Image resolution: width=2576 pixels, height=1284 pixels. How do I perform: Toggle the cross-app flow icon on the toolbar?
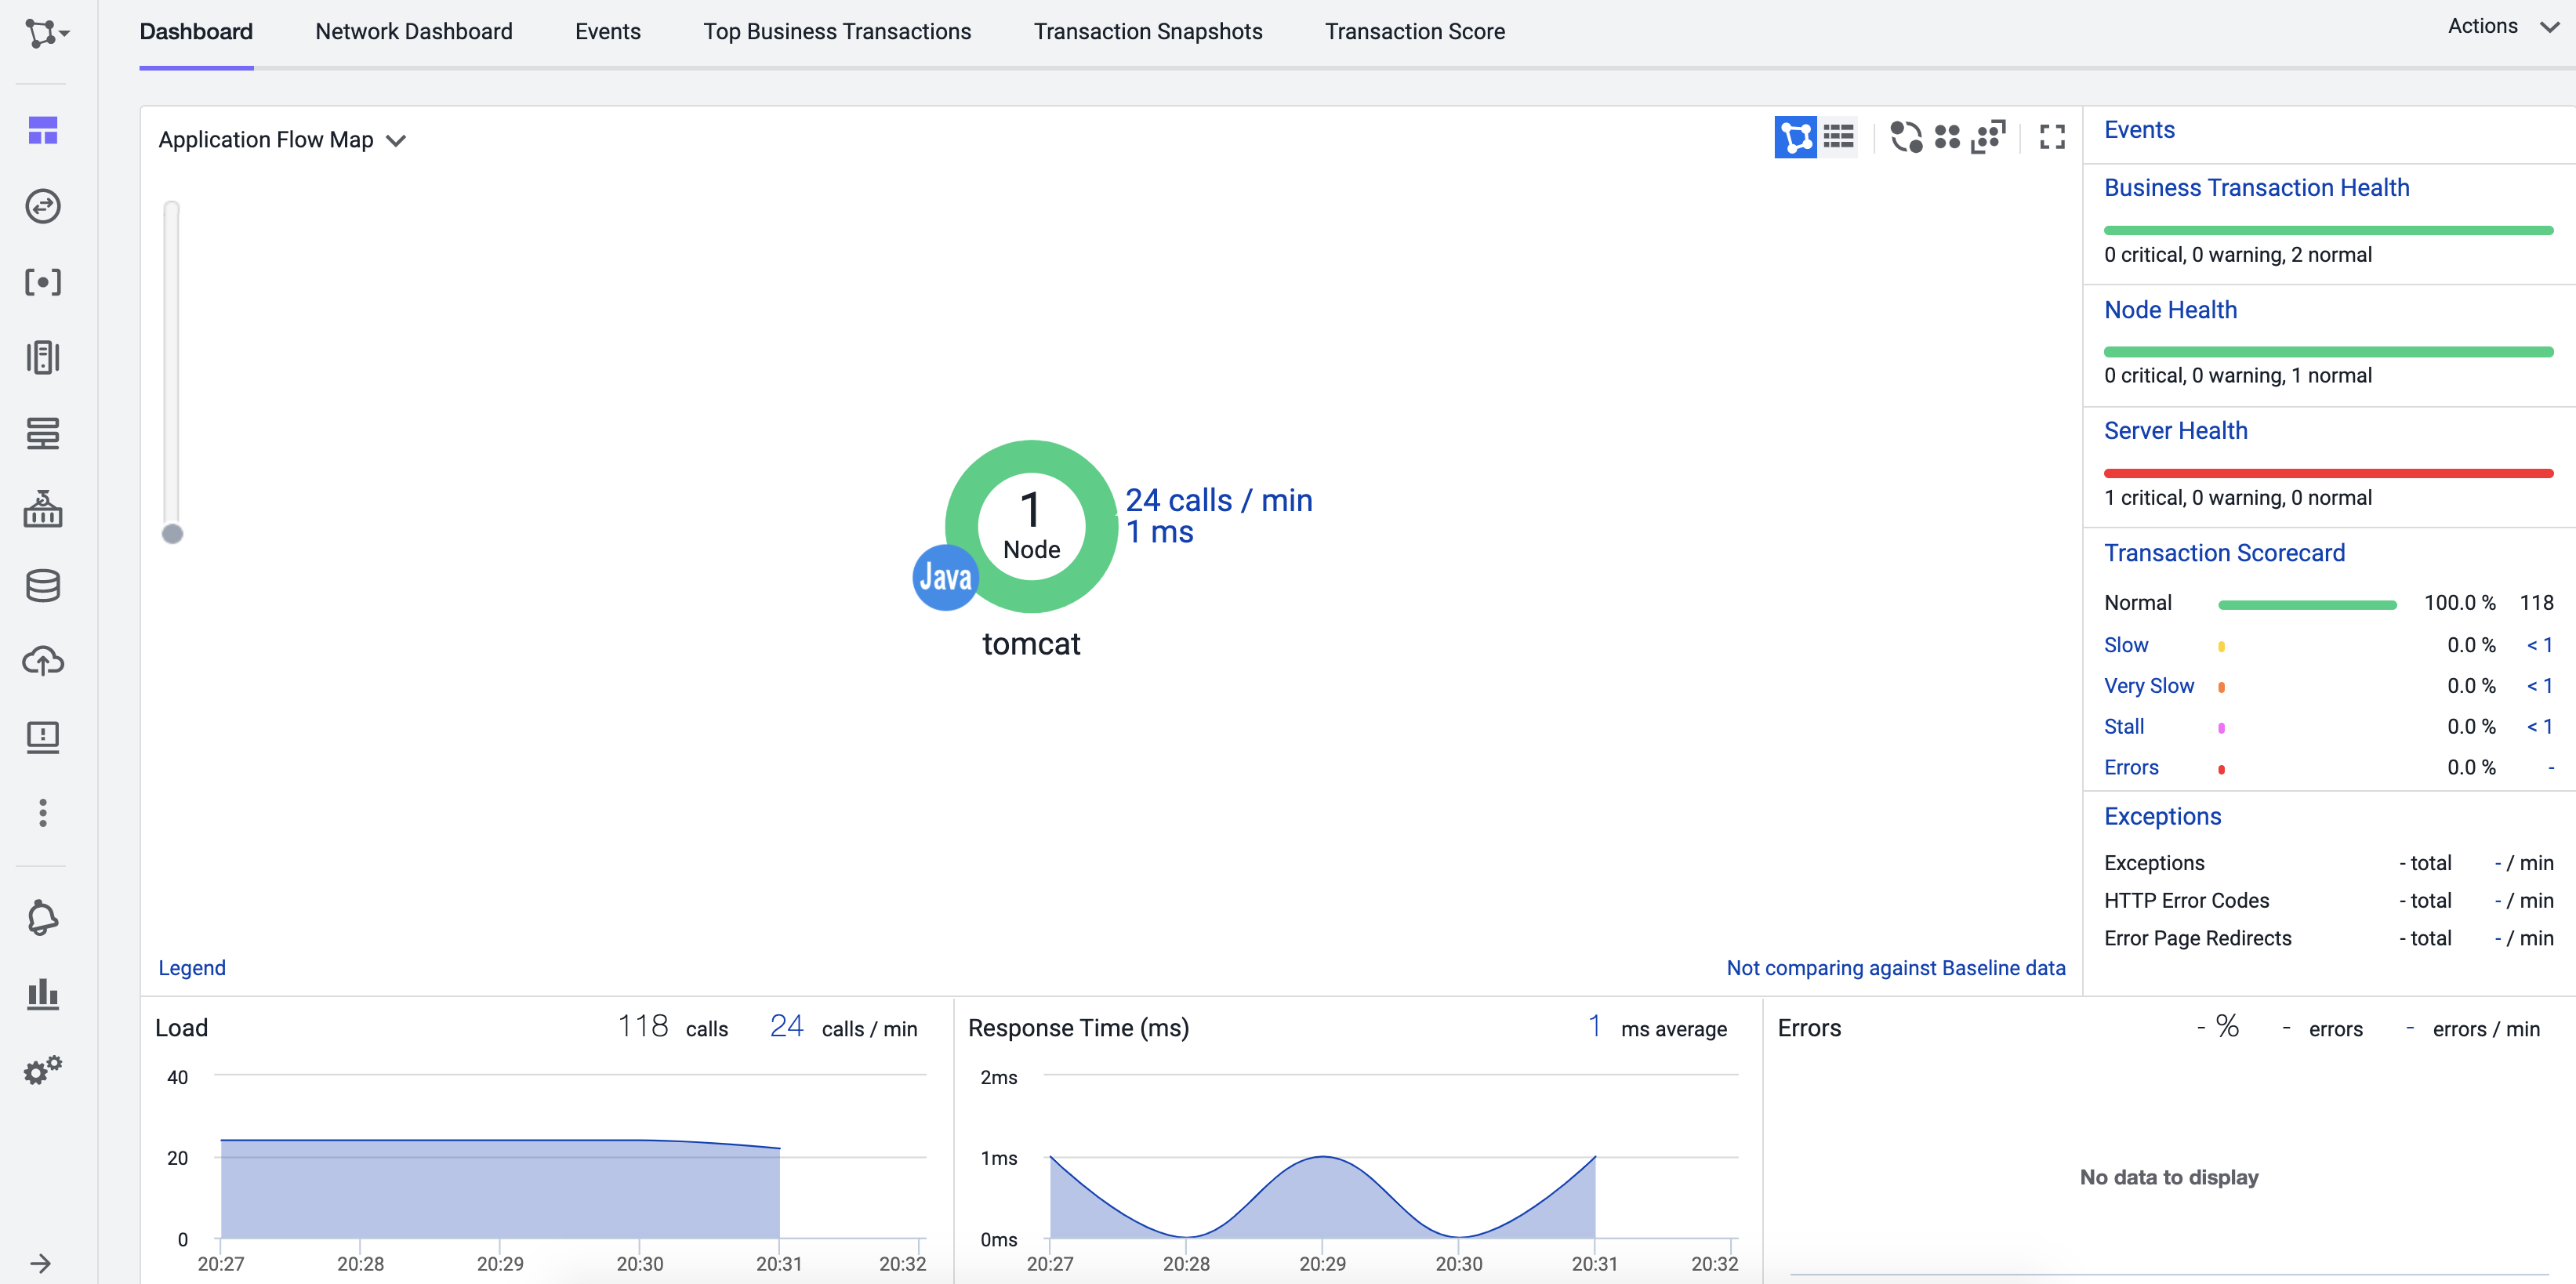pos(1906,137)
